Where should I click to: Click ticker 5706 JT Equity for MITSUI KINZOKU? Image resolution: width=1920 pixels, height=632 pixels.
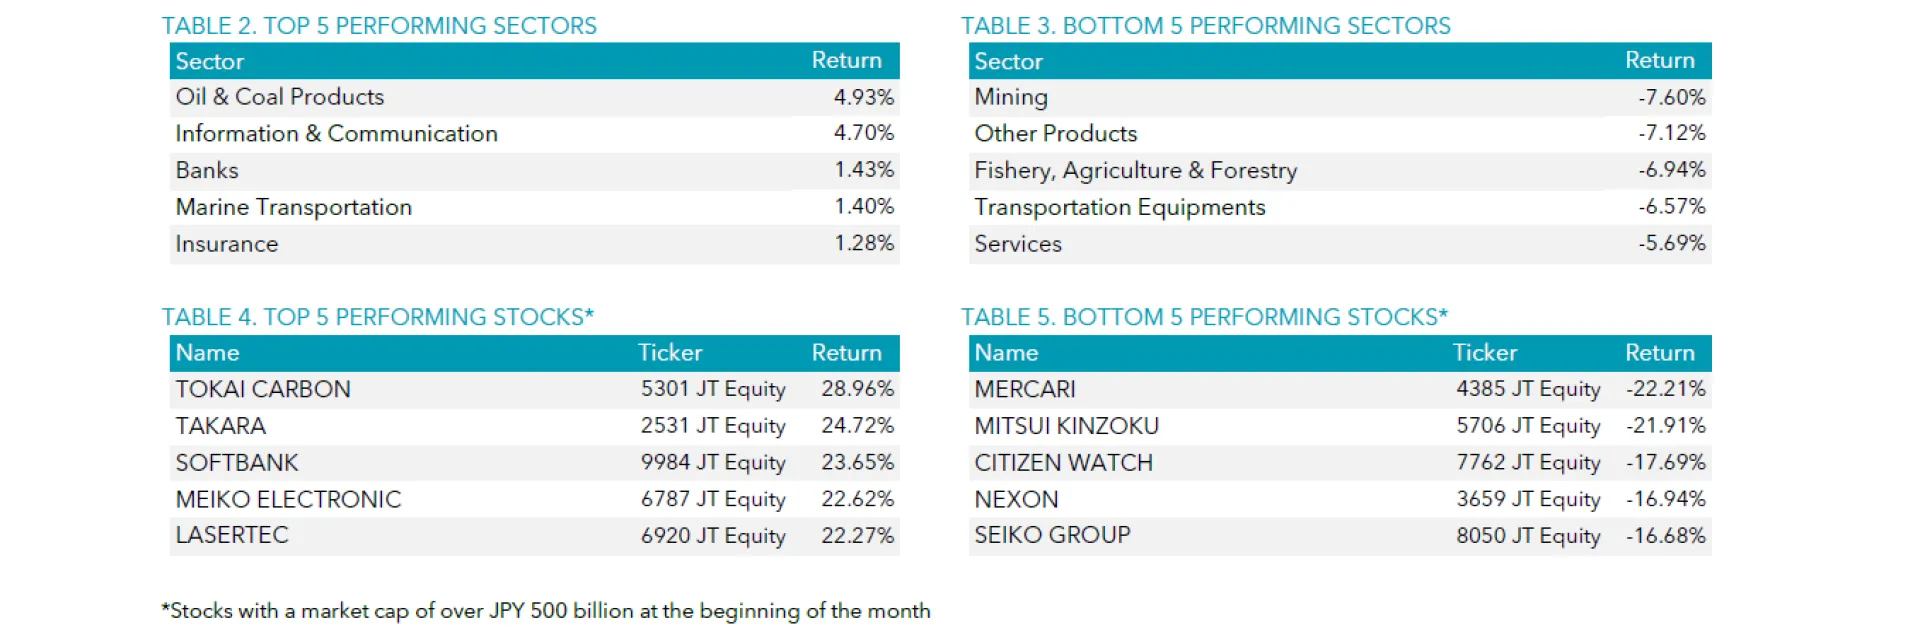coord(1528,426)
